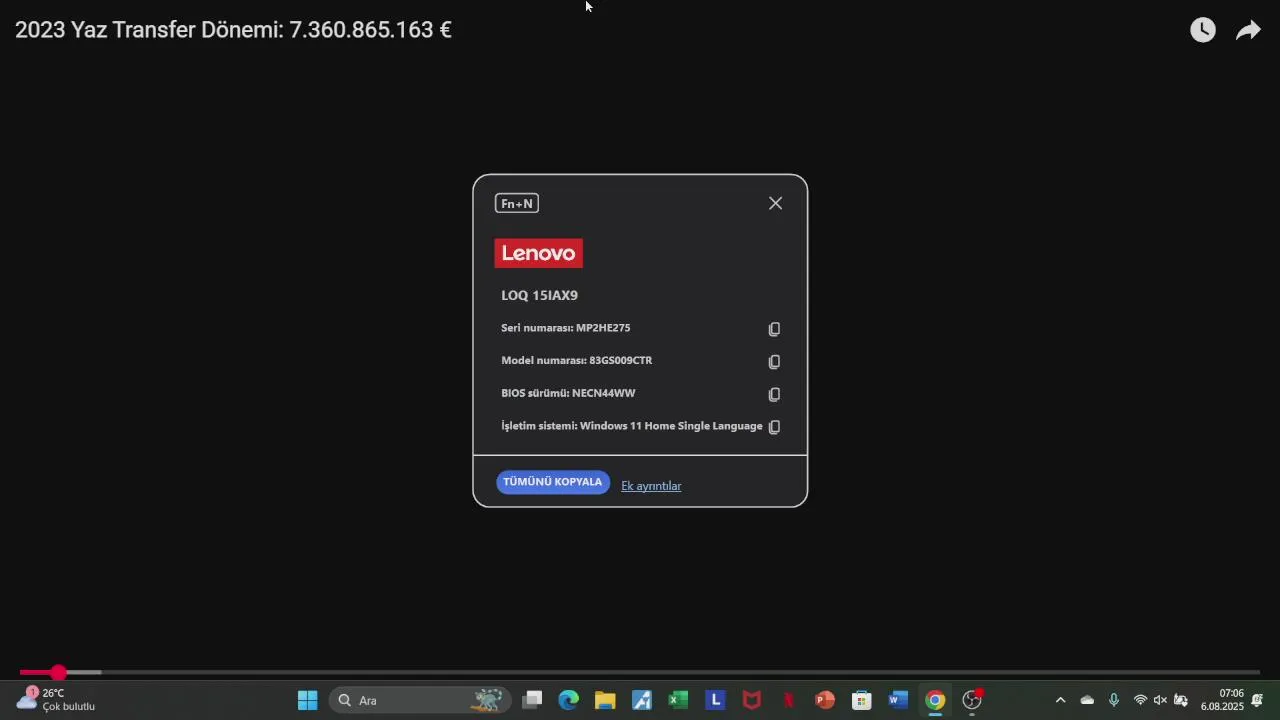Open the Windows Start menu

(x=308, y=700)
